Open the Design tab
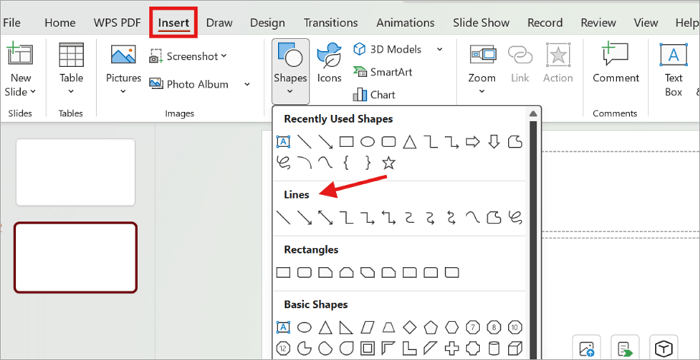The image size is (700, 360). [267, 23]
